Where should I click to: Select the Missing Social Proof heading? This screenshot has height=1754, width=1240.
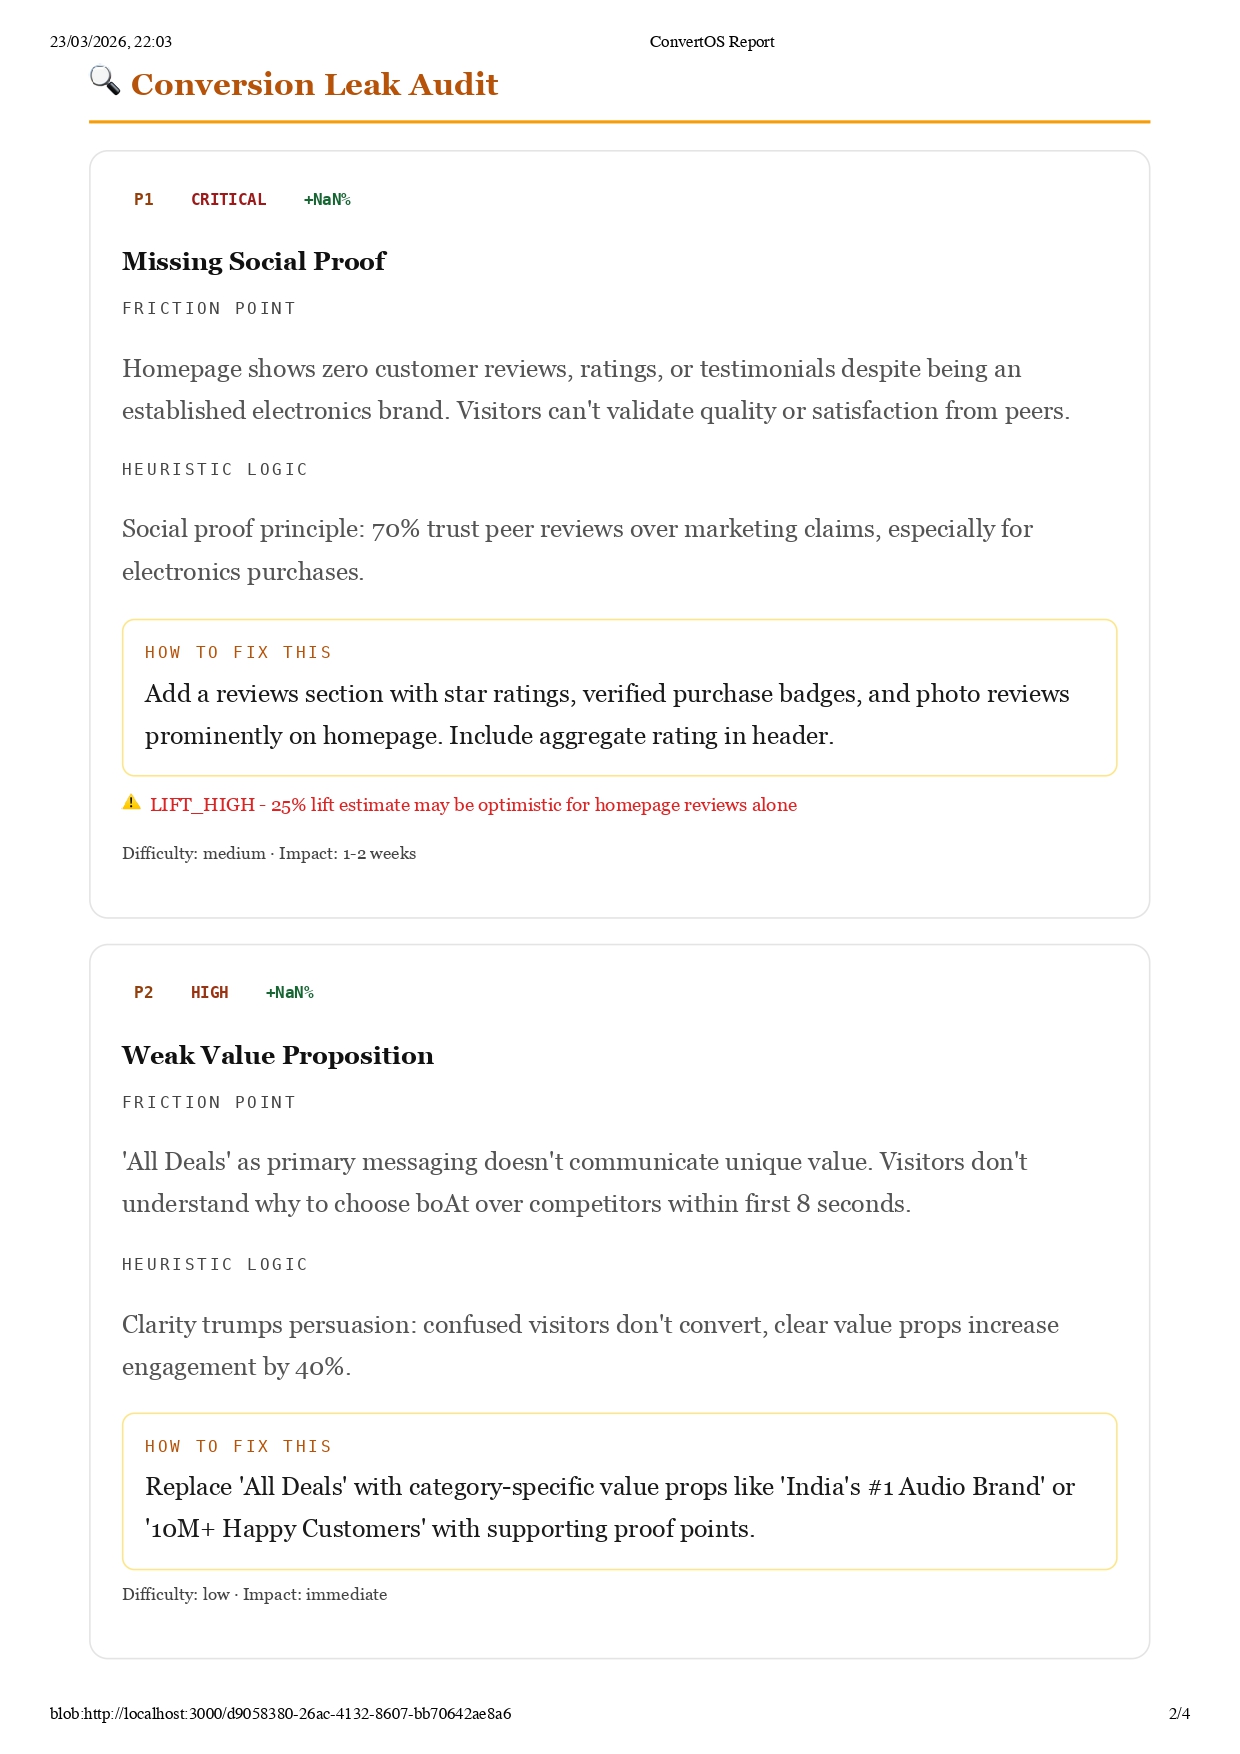pyautogui.click(x=253, y=262)
